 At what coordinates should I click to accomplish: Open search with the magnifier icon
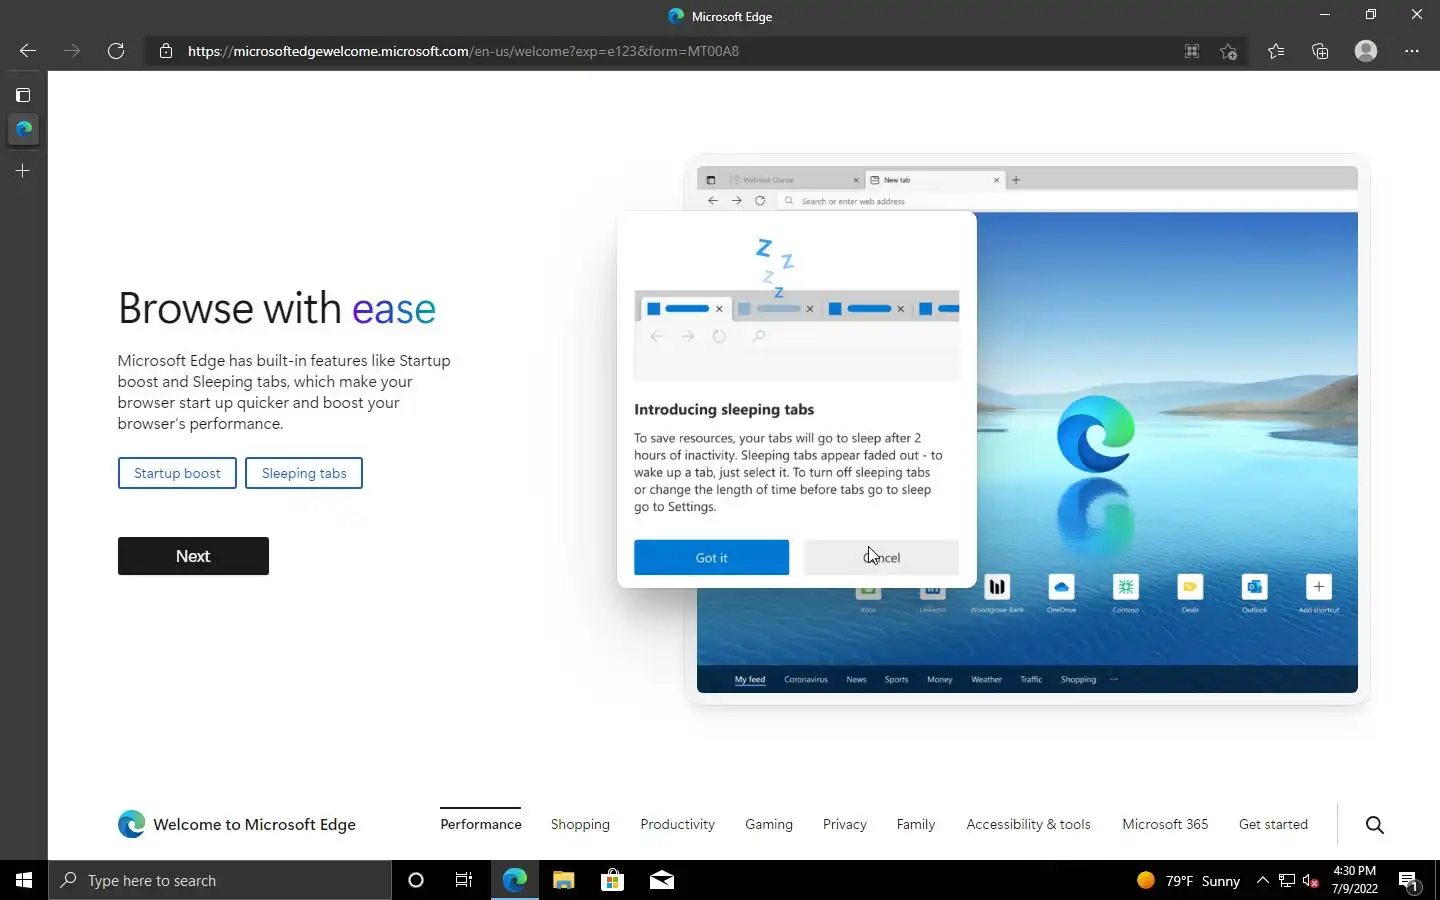point(1375,825)
